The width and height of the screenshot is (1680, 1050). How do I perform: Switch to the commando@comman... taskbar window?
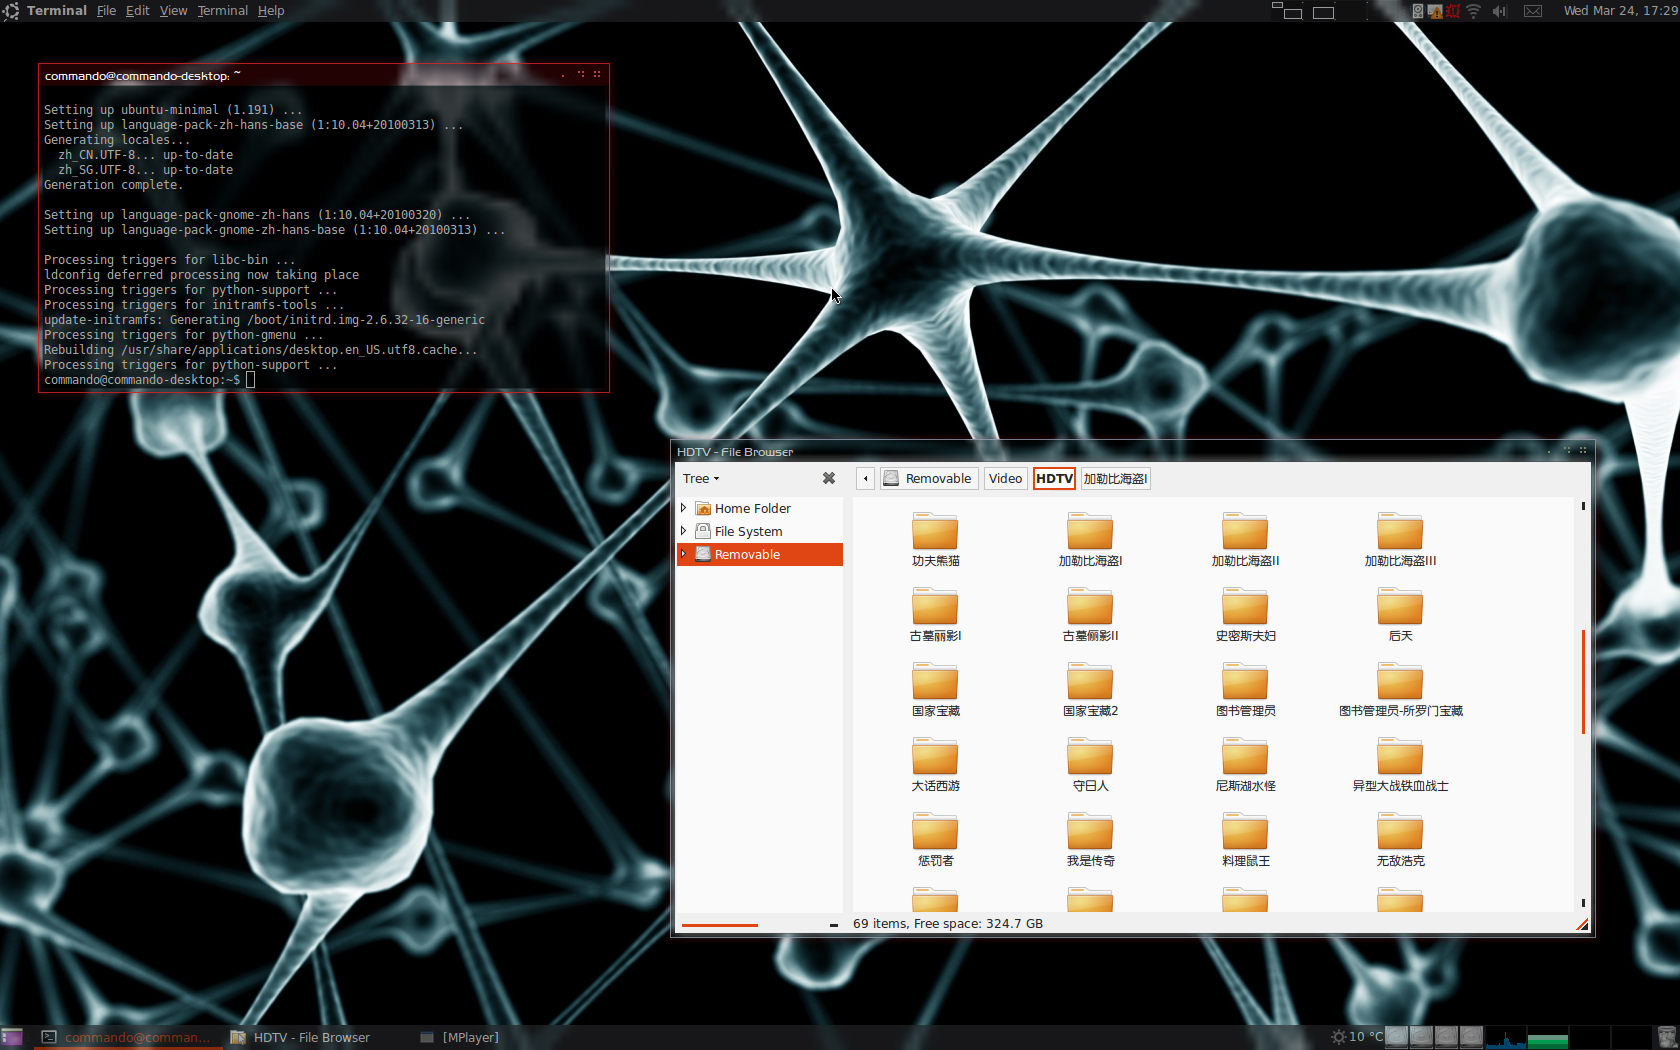[128, 1037]
